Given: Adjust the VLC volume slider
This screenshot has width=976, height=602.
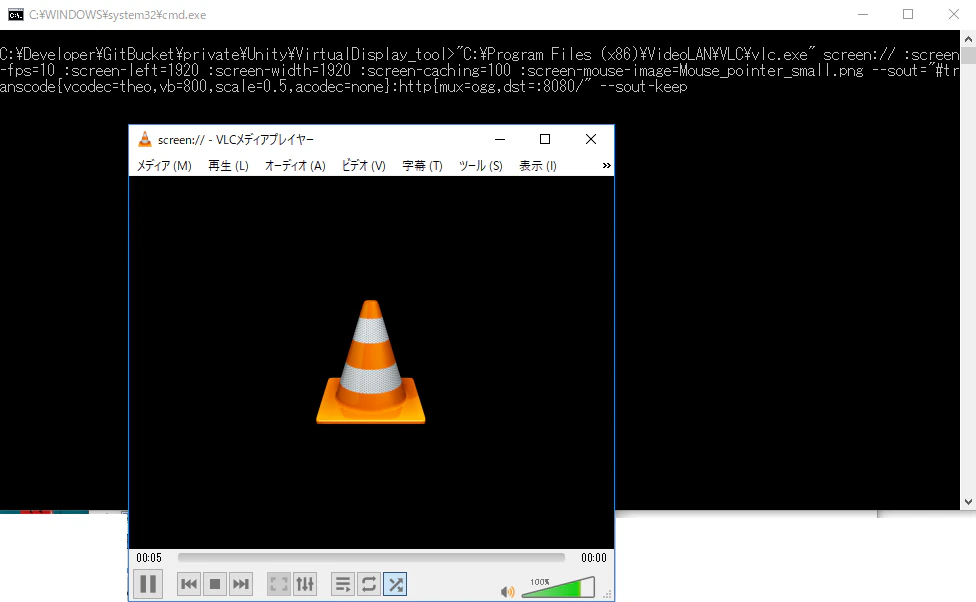Looking at the screenshot, I should click(x=558, y=587).
